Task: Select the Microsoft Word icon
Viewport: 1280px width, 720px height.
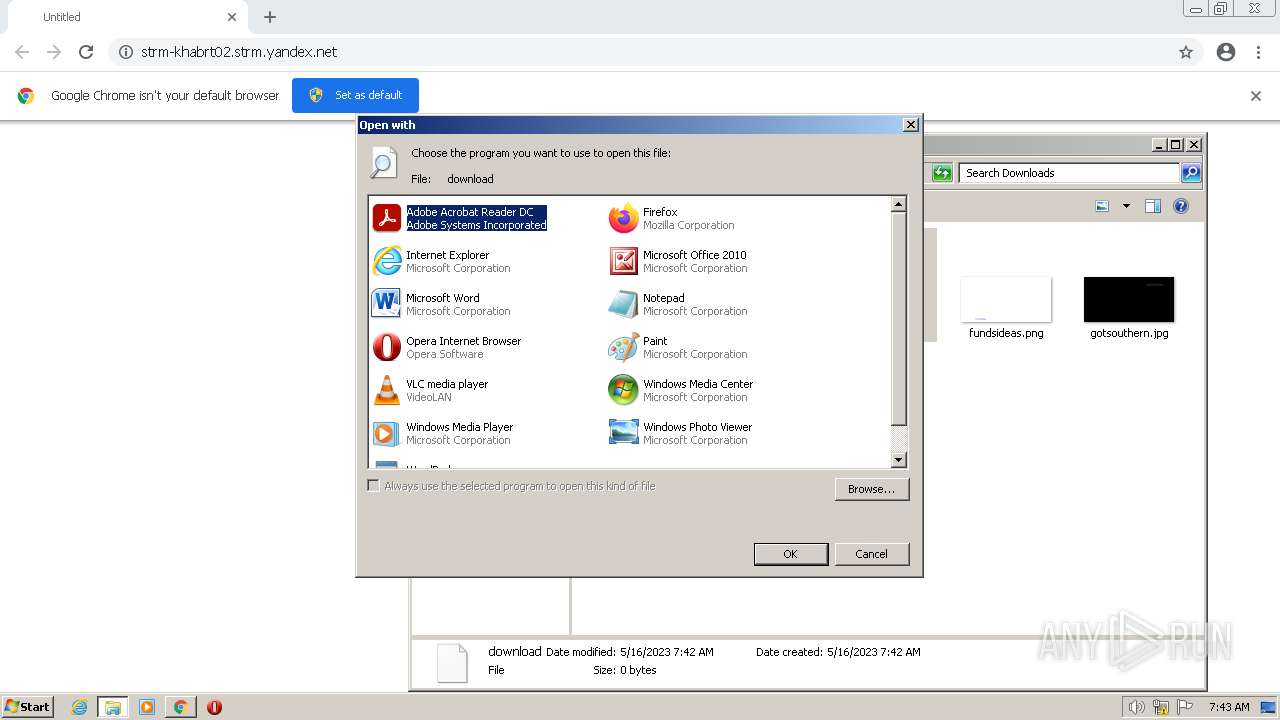Action: click(387, 304)
